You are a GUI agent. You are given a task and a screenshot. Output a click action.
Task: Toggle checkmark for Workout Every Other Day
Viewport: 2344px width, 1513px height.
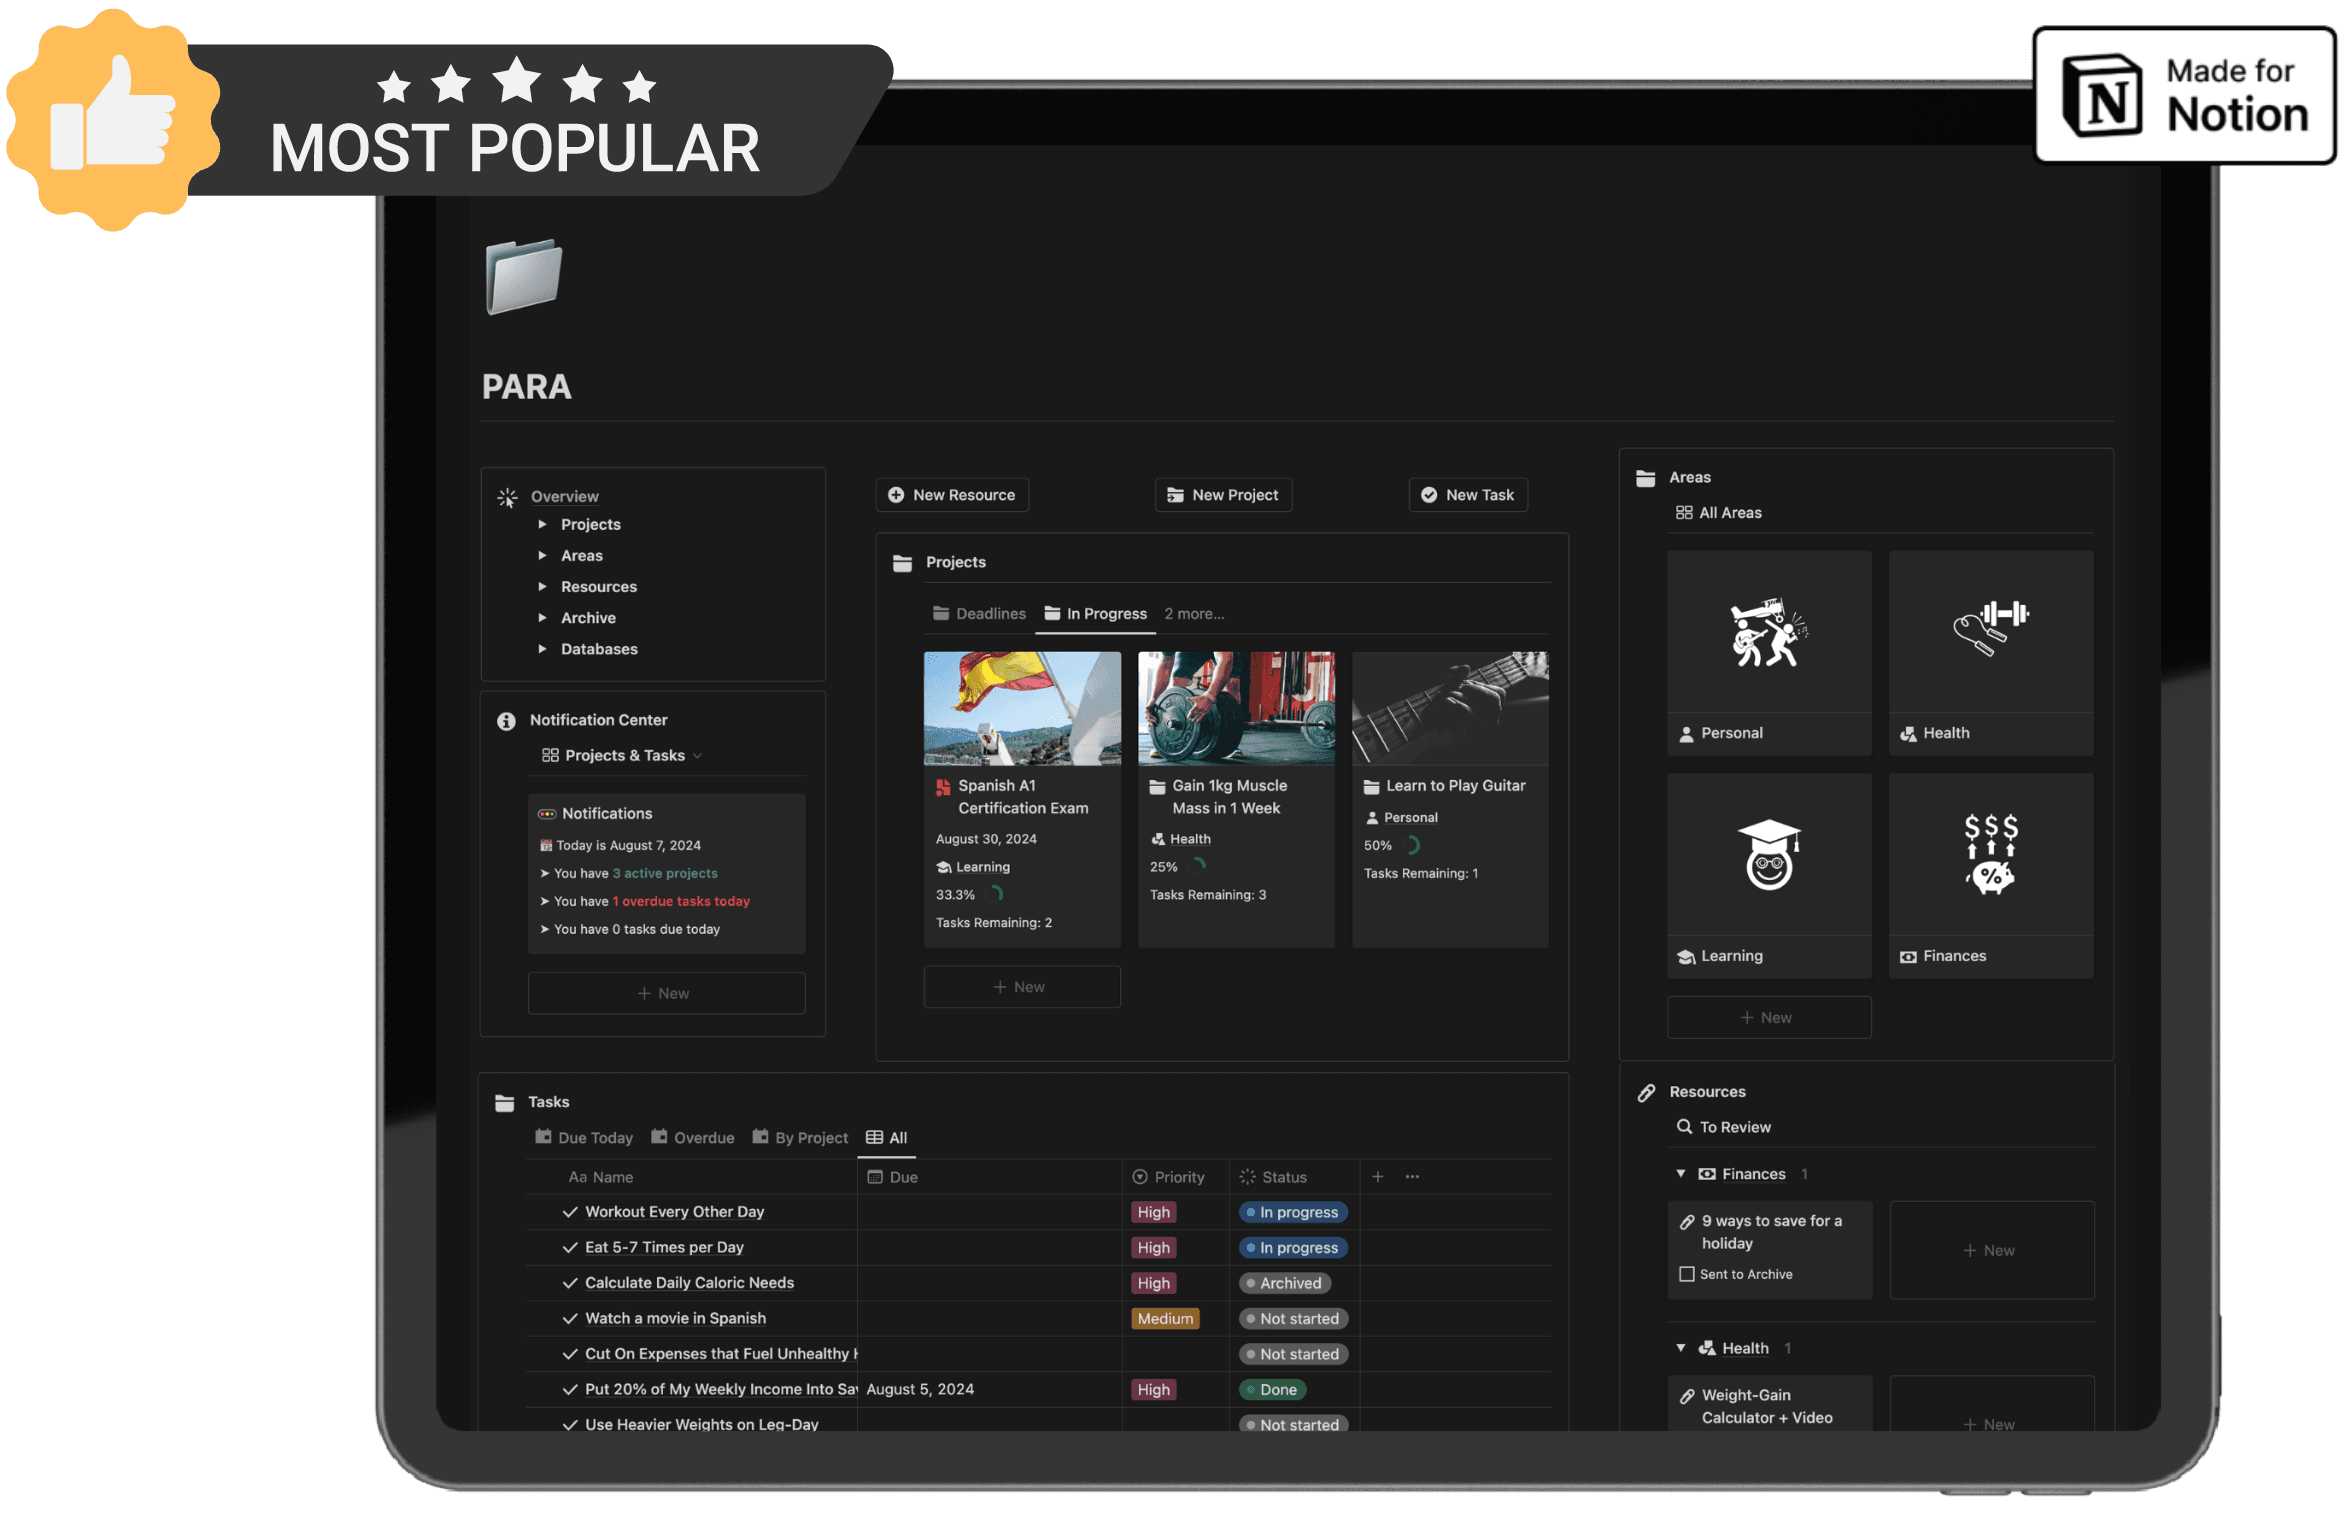tap(570, 1212)
